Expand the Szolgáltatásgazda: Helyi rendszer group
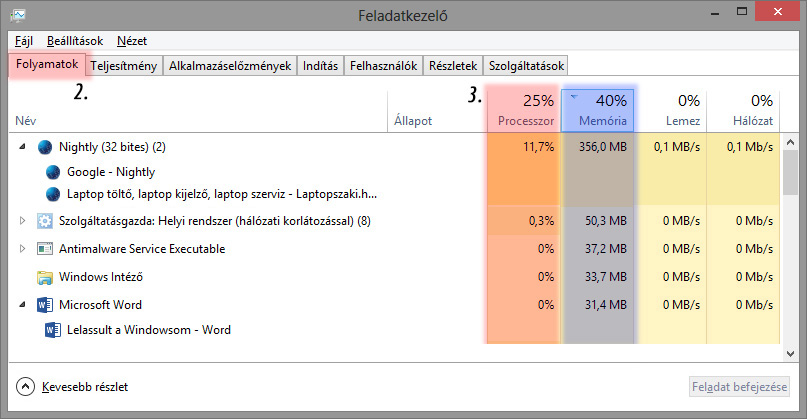Viewport: 807px width, 419px height. pyautogui.click(x=22, y=221)
